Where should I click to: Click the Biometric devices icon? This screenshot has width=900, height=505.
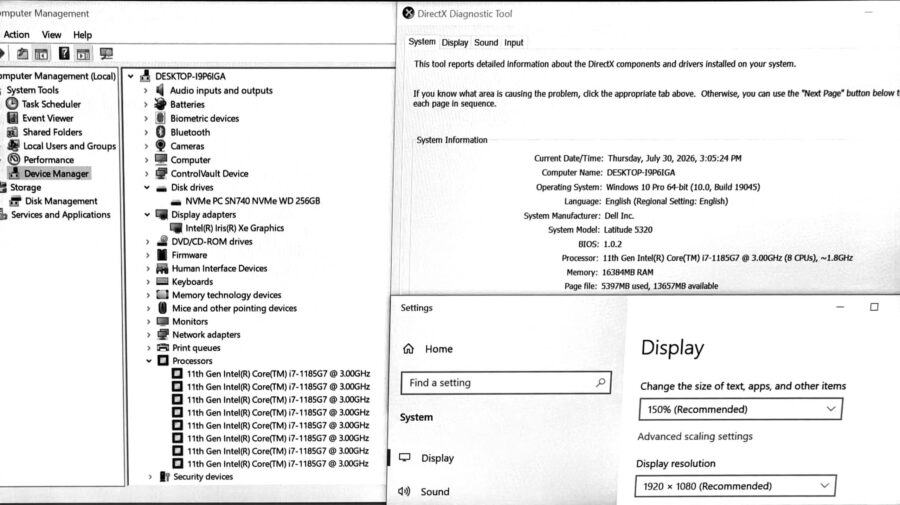[x=161, y=118]
